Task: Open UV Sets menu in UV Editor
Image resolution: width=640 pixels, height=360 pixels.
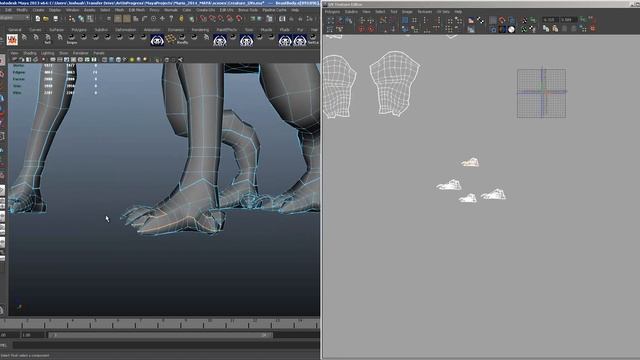Action: tap(443, 12)
